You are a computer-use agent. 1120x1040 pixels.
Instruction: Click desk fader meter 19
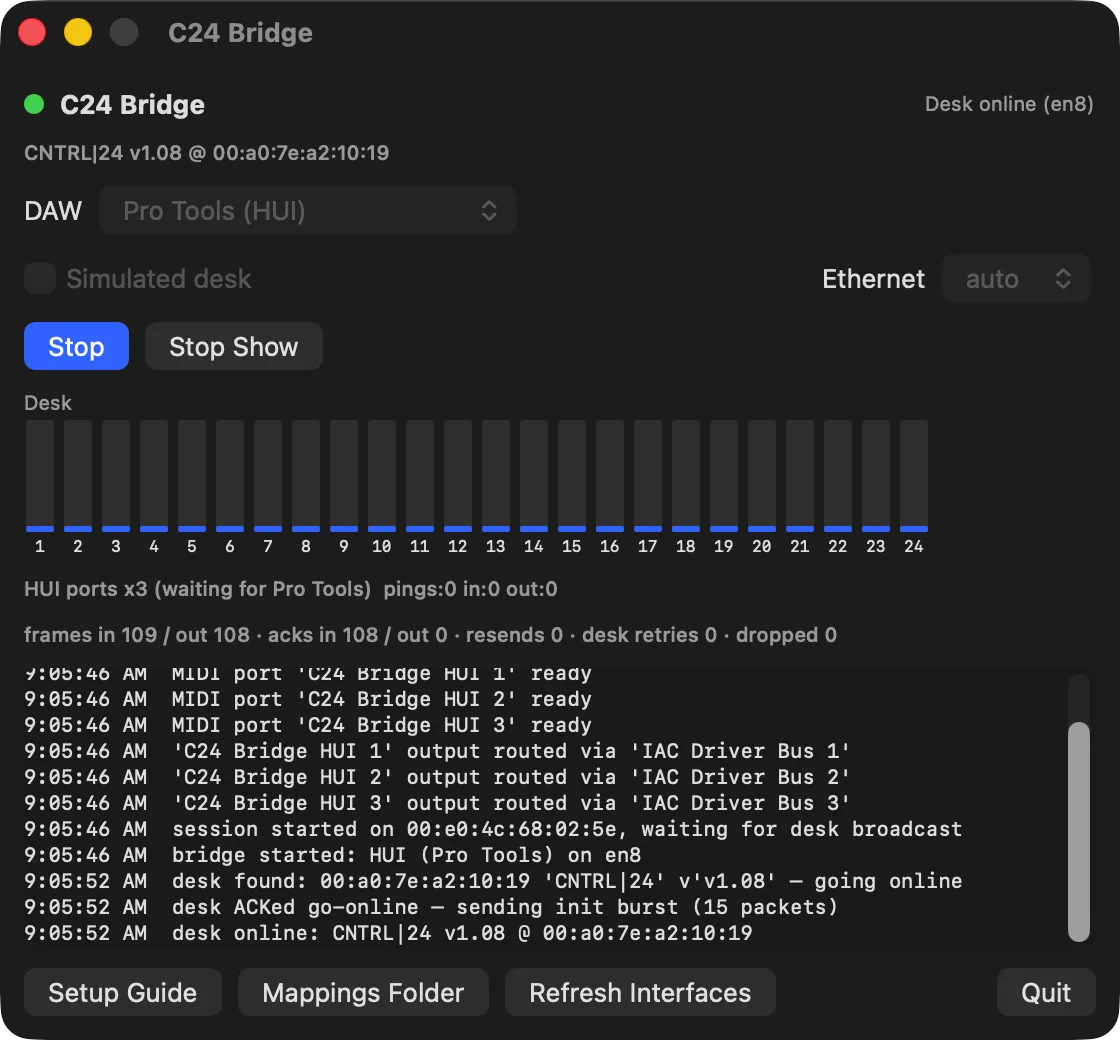[724, 476]
